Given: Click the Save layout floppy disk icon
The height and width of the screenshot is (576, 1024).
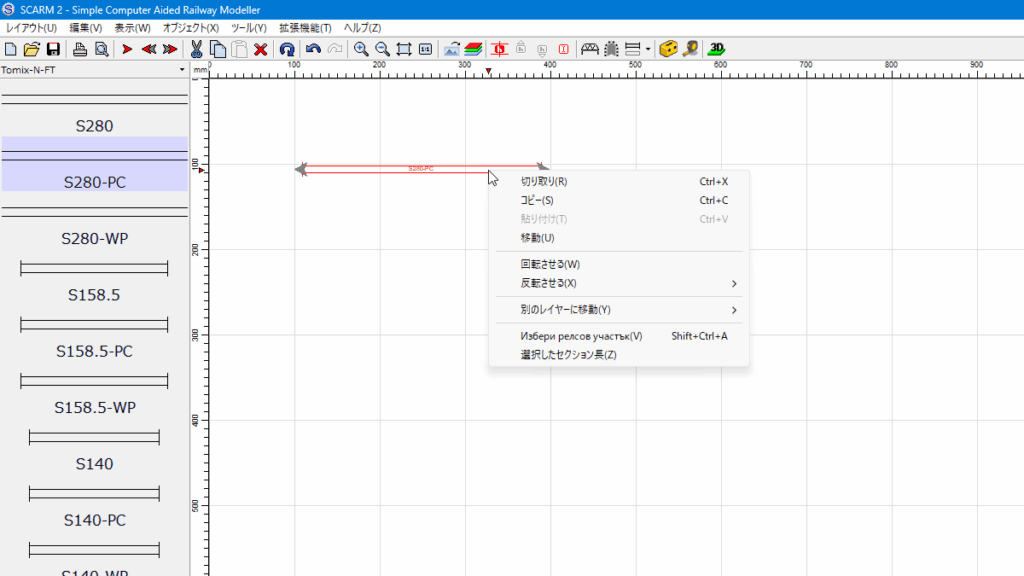Looking at the screenshot, I should [53, 49].
